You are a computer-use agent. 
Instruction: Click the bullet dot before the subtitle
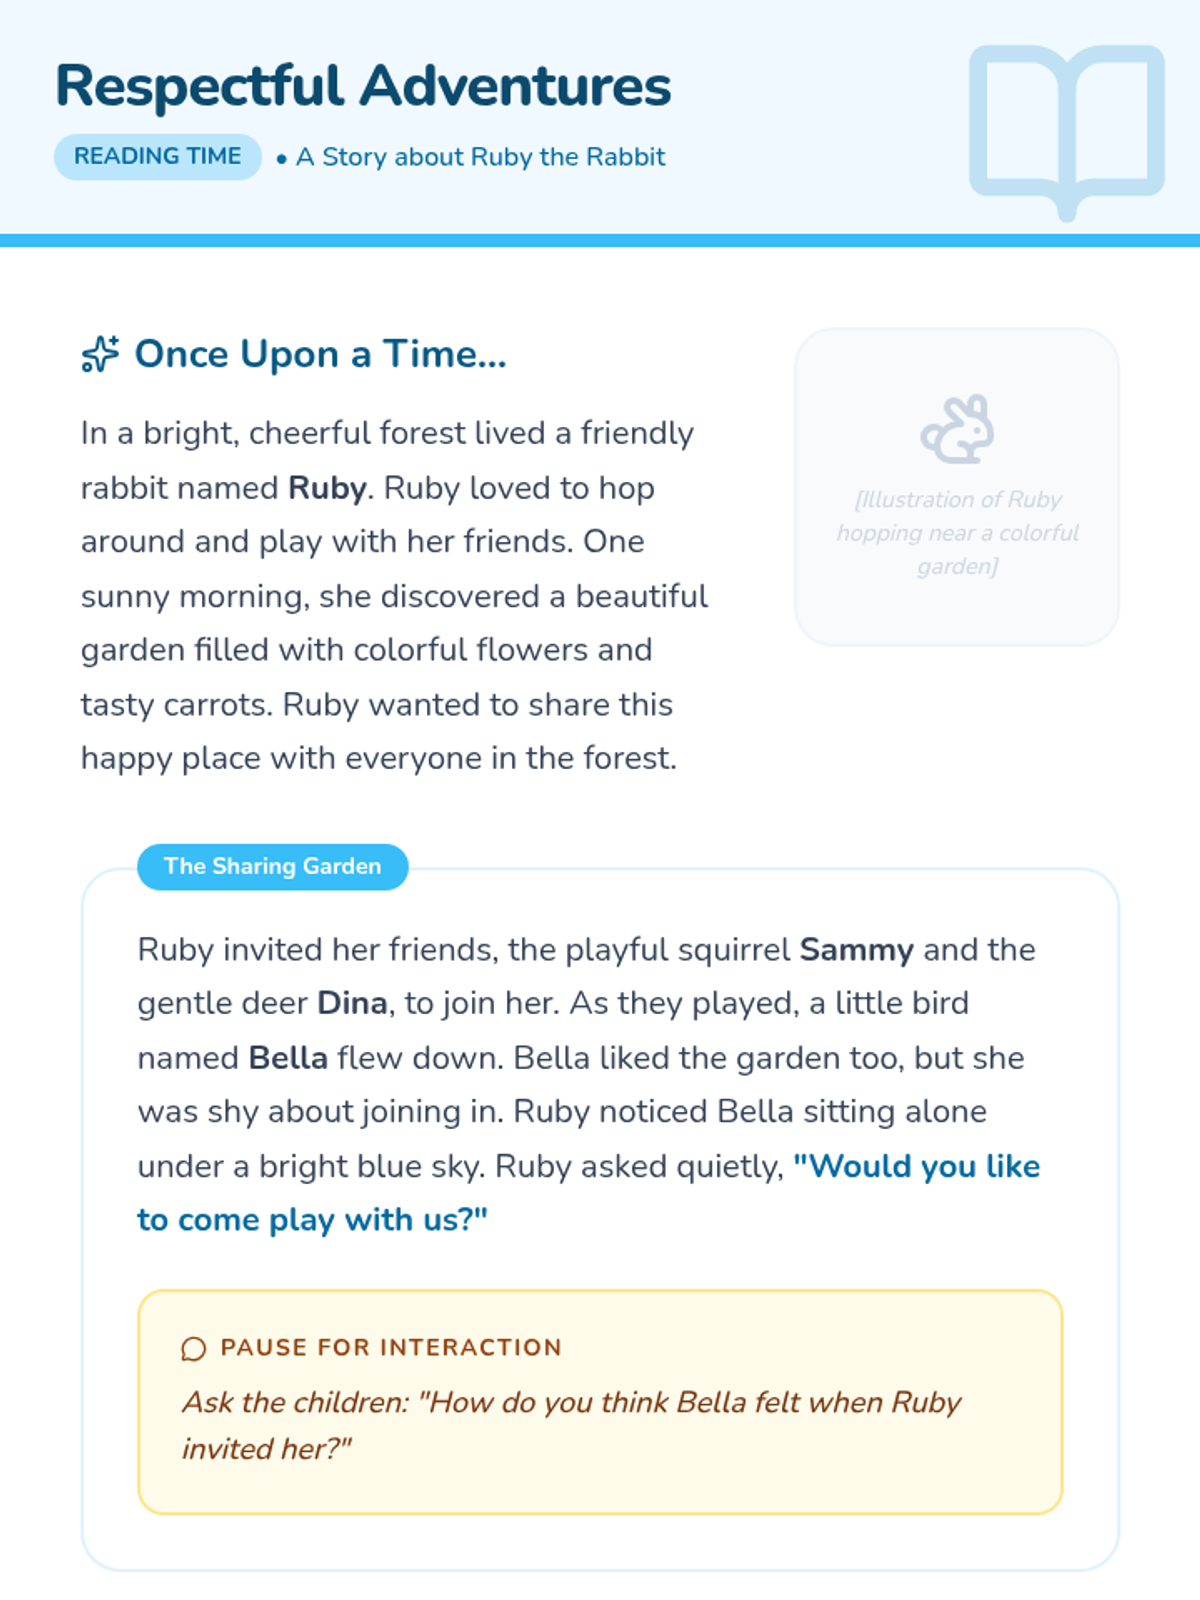click(281, 158)
